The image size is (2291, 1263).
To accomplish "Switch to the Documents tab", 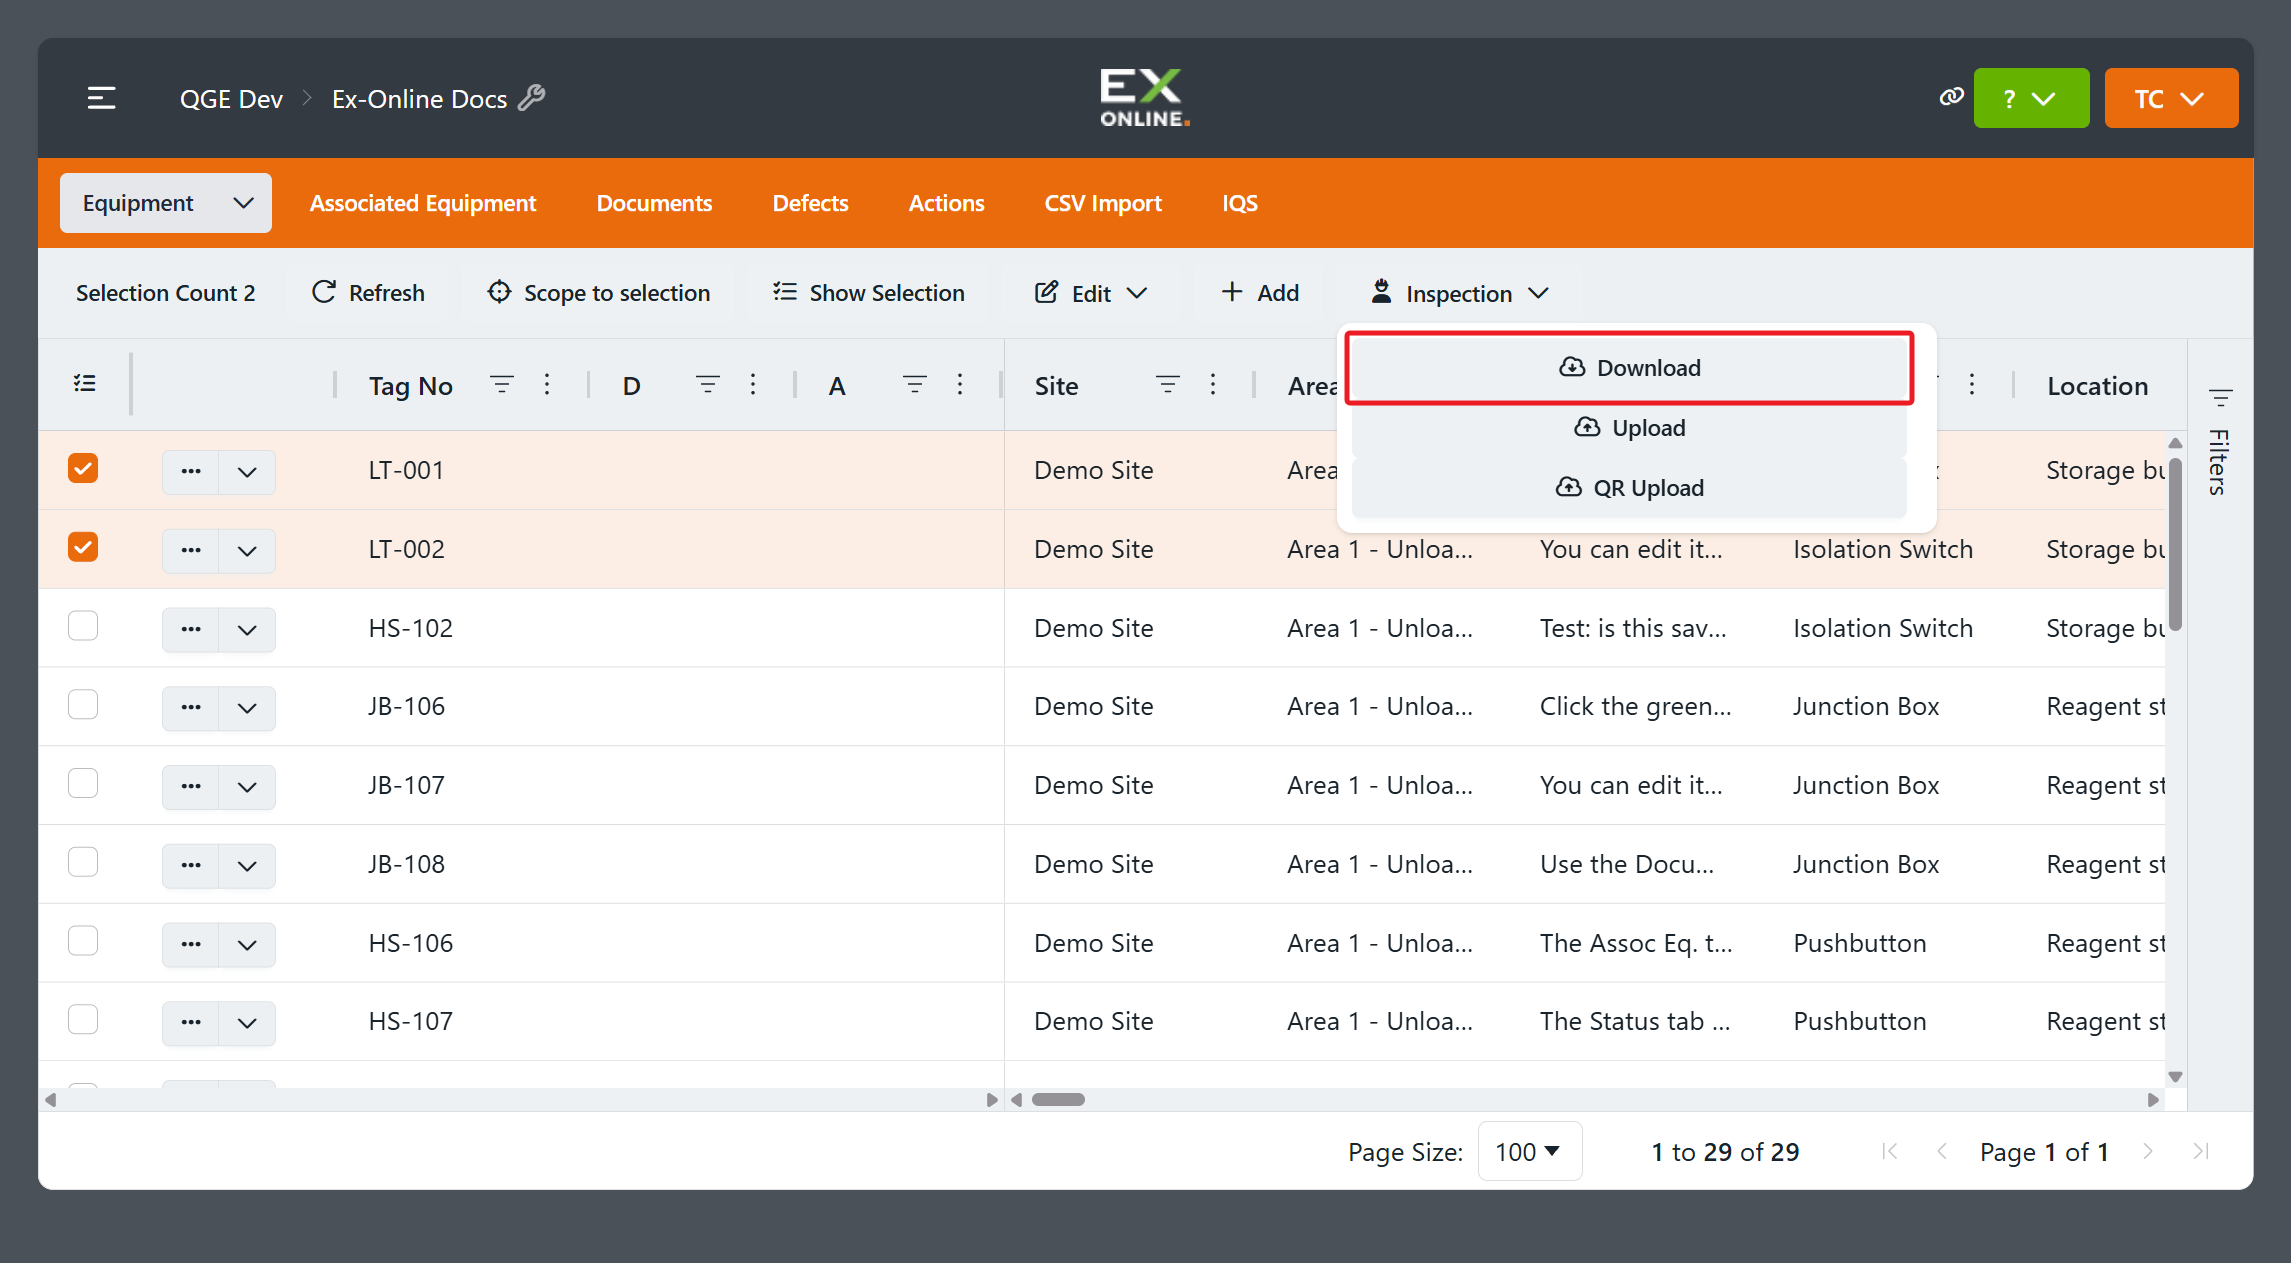I will click(654, 203).
